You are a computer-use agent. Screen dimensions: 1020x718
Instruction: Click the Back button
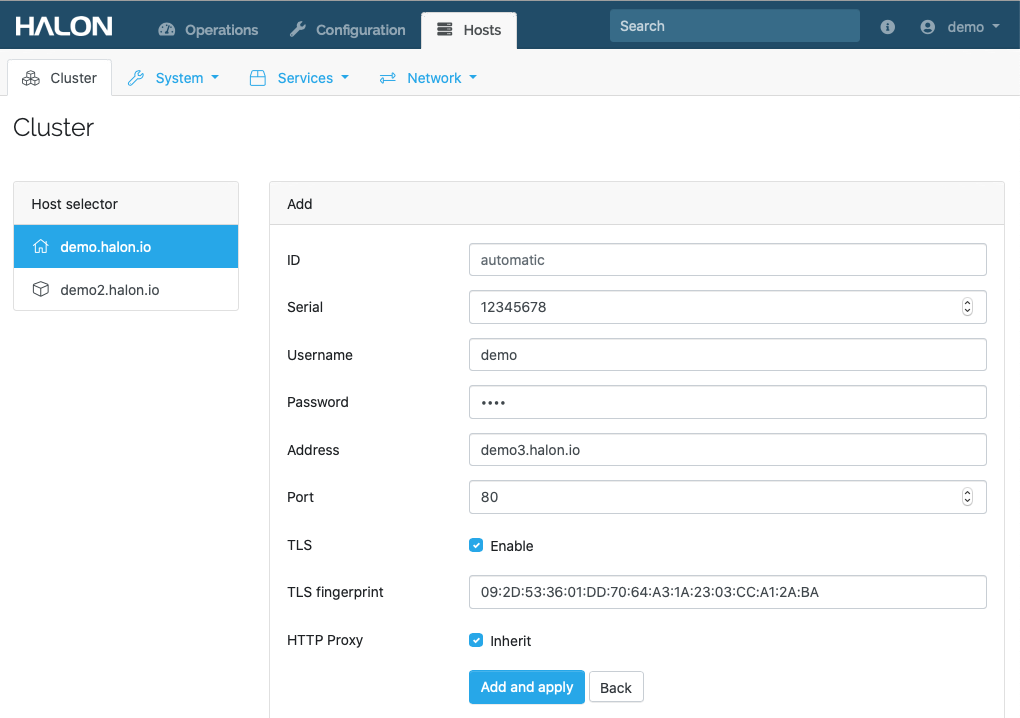pos(616,687)
